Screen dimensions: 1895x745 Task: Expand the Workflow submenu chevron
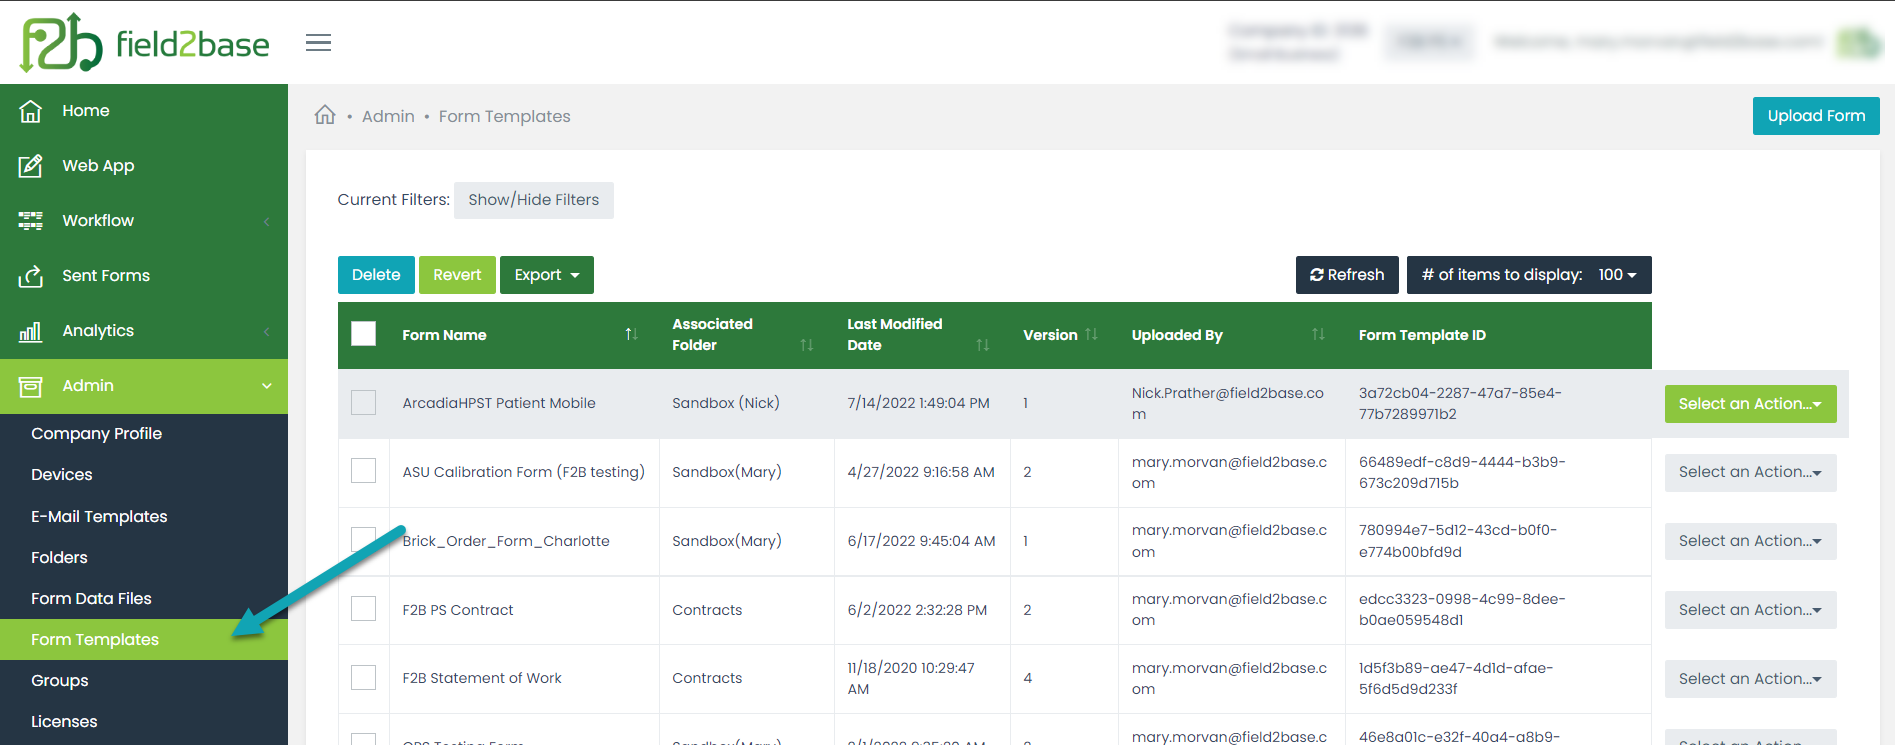point(267,221)
